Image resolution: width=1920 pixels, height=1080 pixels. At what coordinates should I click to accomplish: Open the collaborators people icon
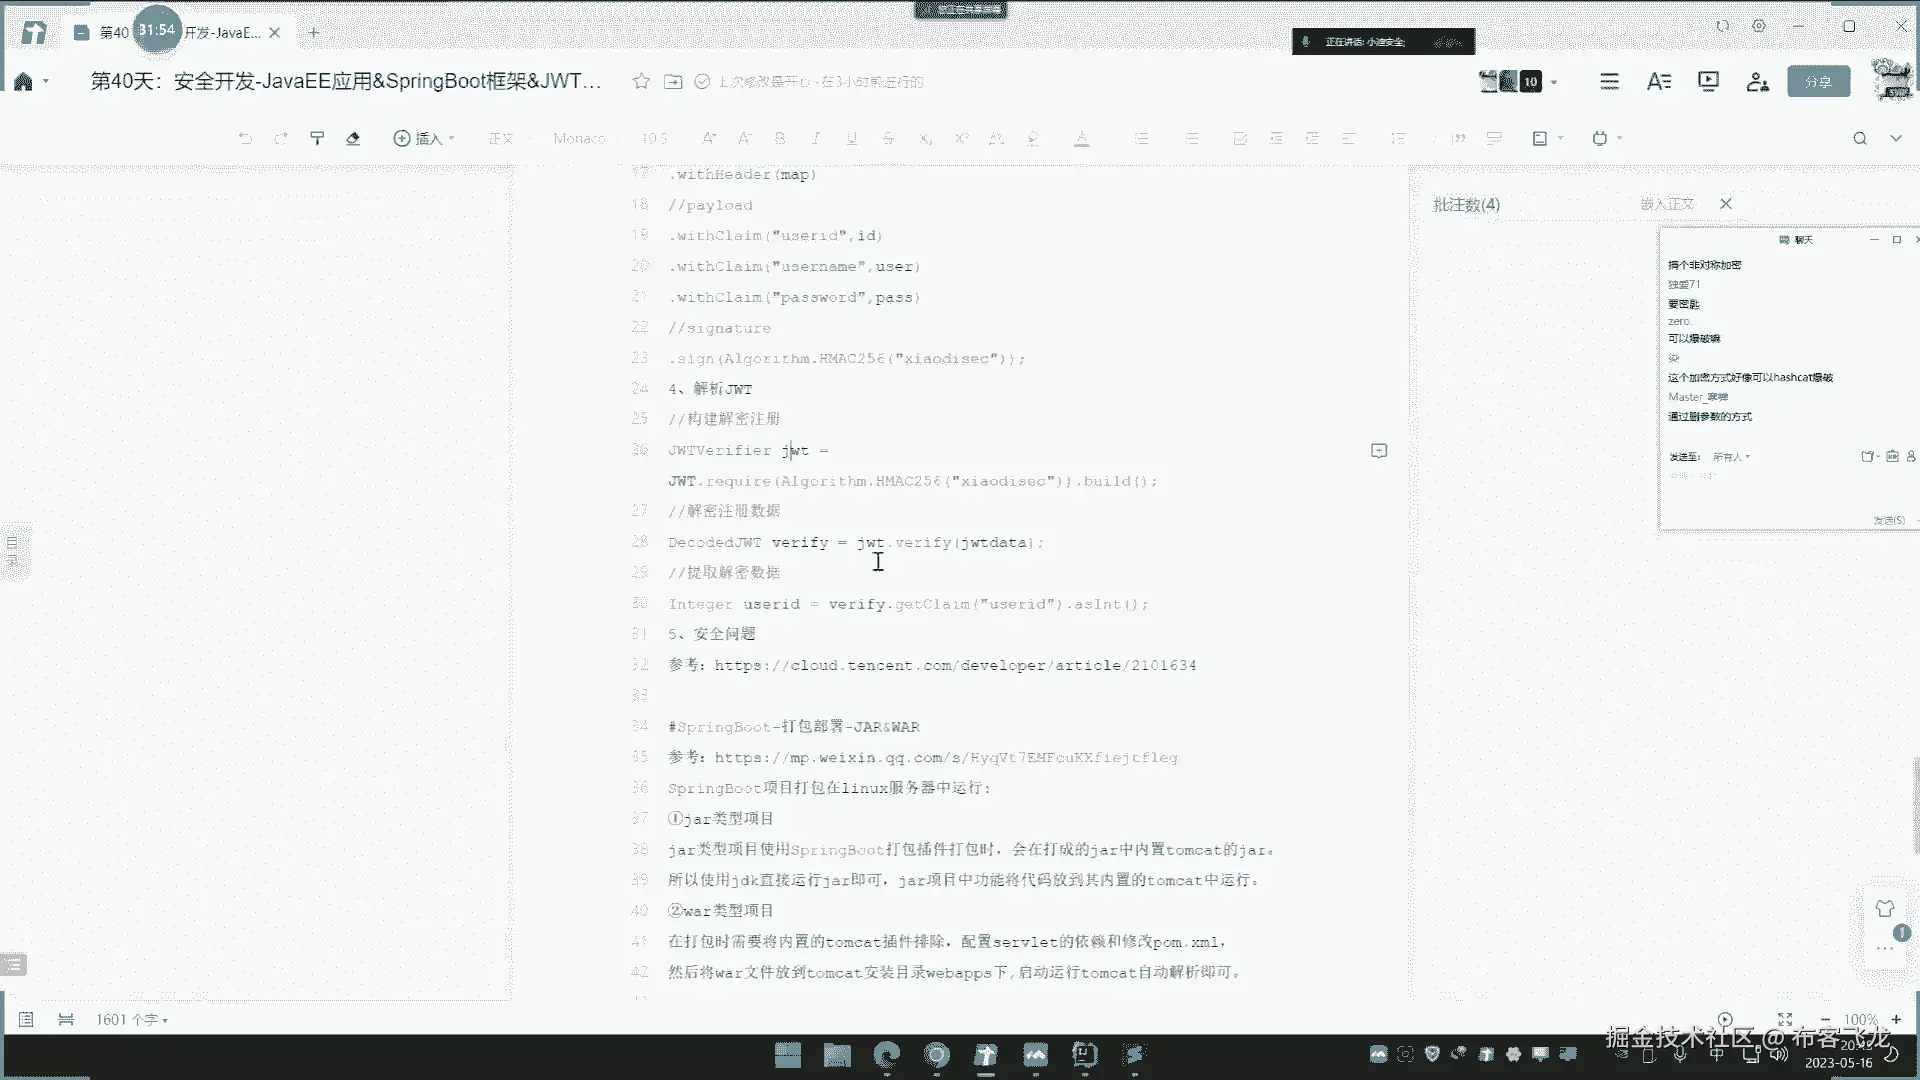point(1757,82)
